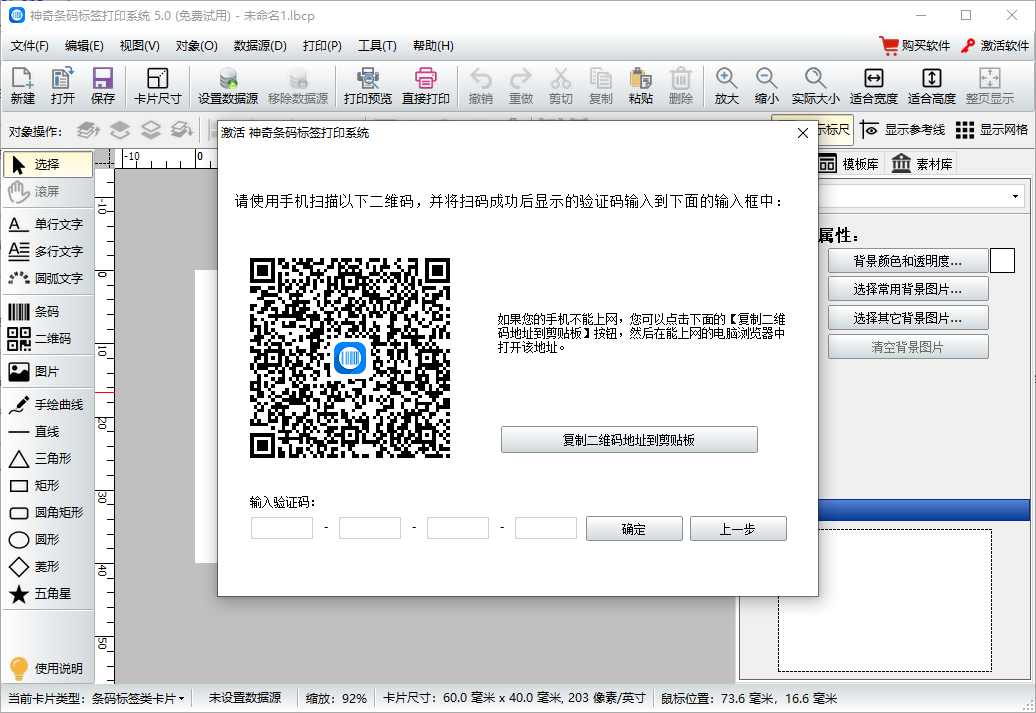Draw a 矩形 rectangle shape
This screenshot has width=1036, height=713.
point(48,486)
